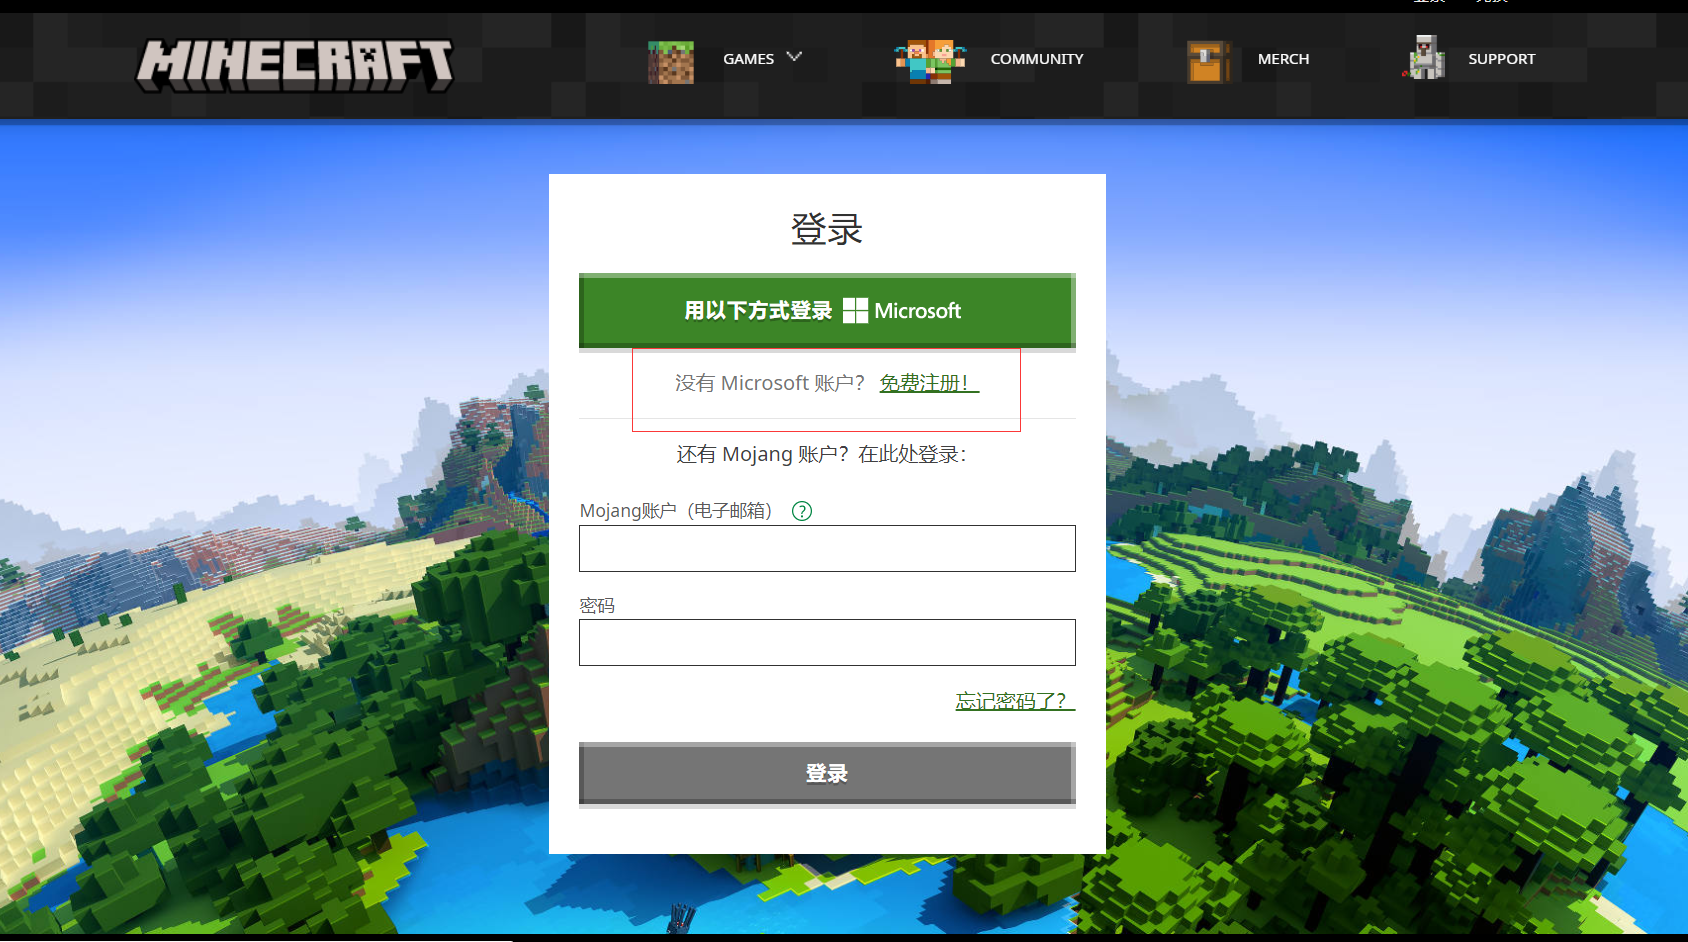The height and width of the screenshot is (942, 1688).
Task: Go to the MERCH navigation item
Action: 1283,59
